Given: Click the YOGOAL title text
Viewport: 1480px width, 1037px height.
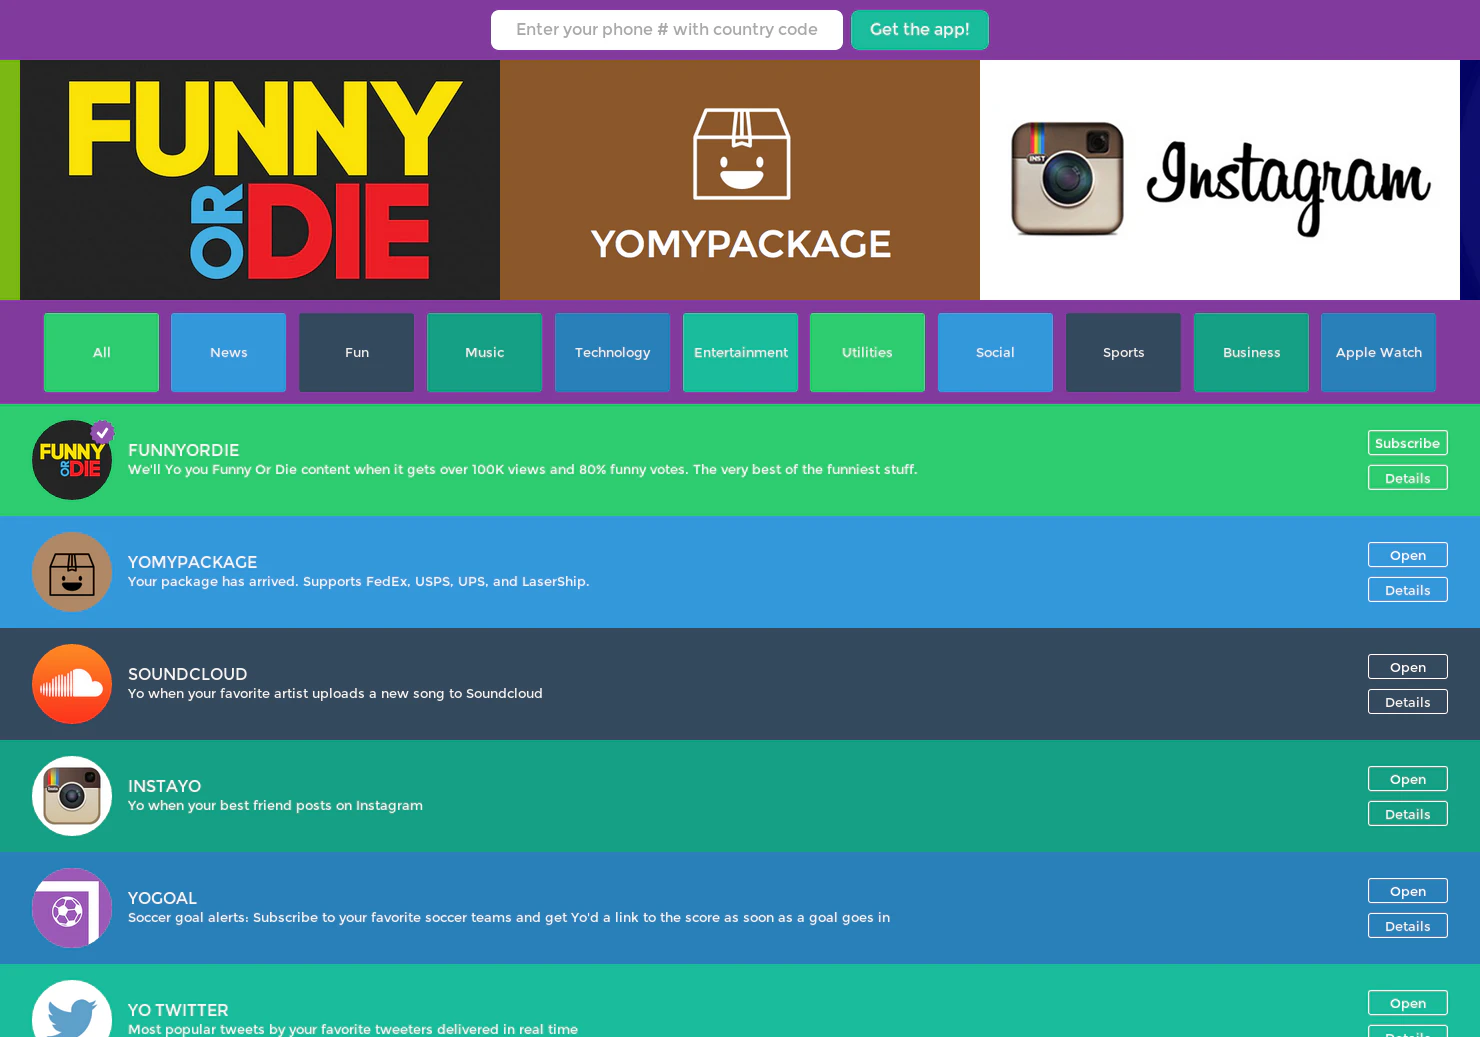Looking at the screenshot, I should [163, 898].
